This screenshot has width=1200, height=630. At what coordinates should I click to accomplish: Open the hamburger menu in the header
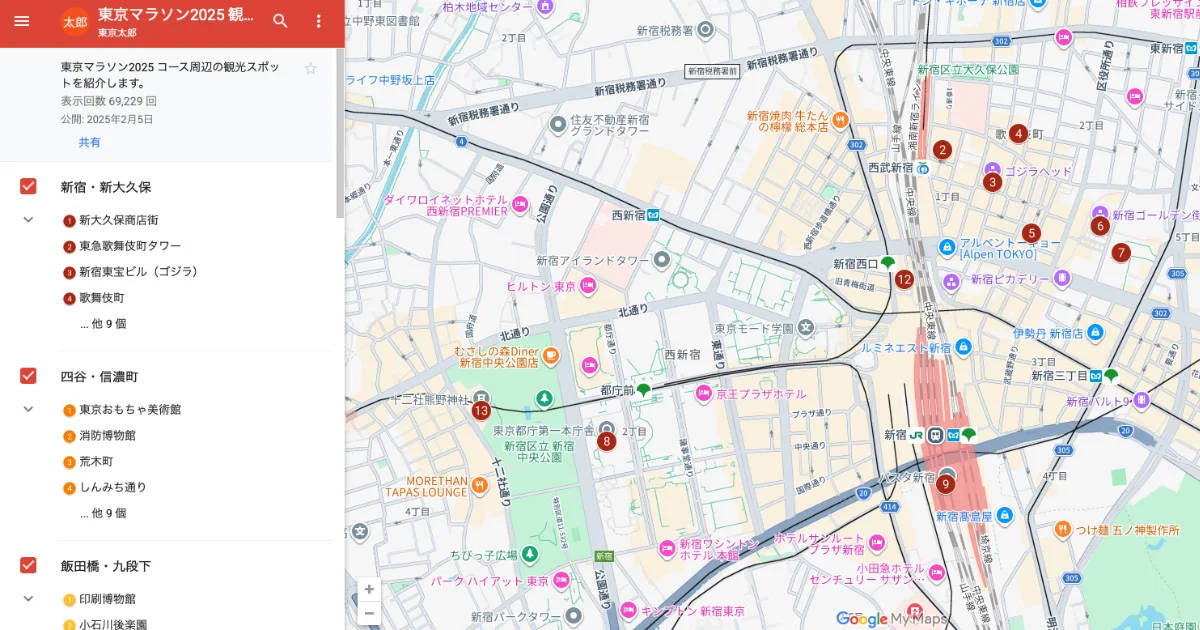click(x=22, y=21)
